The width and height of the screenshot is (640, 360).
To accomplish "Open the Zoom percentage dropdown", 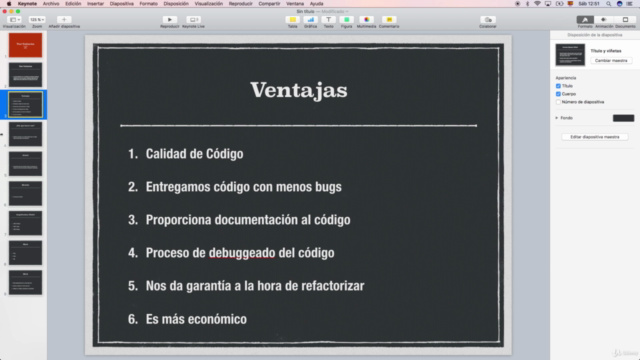I will click(x=37, y=20).
